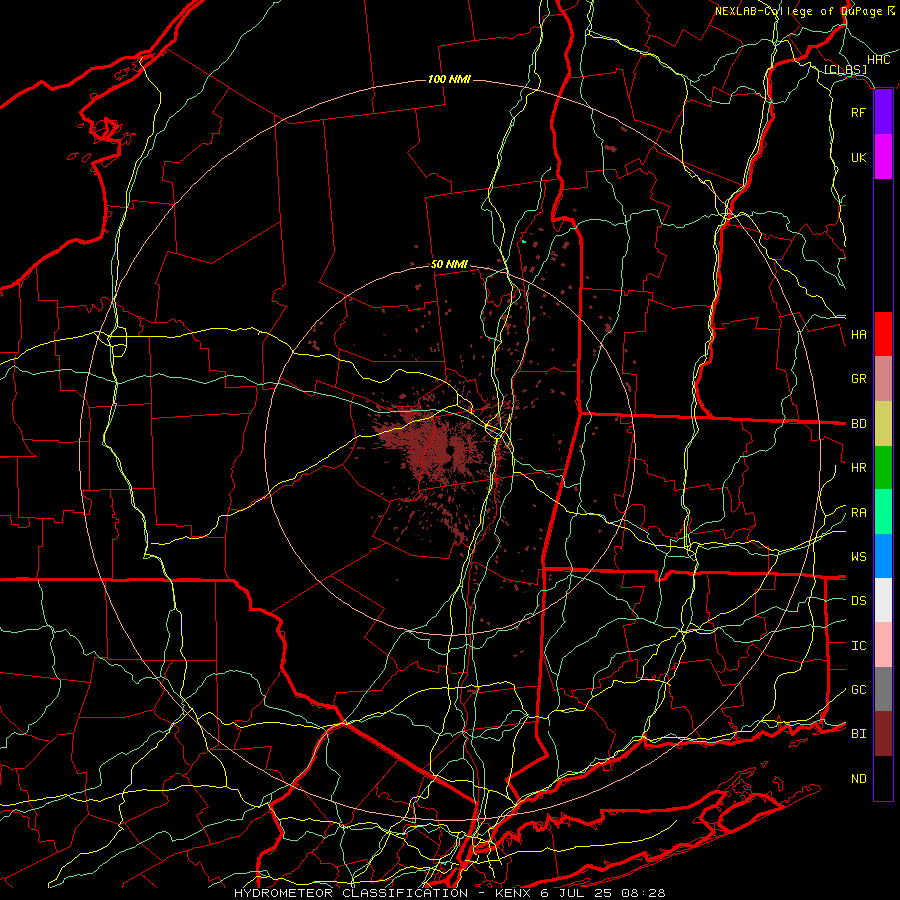This screenshot has height=900, width=900.
Task: Click the UK legend label
Action: (x=858, y=157)
